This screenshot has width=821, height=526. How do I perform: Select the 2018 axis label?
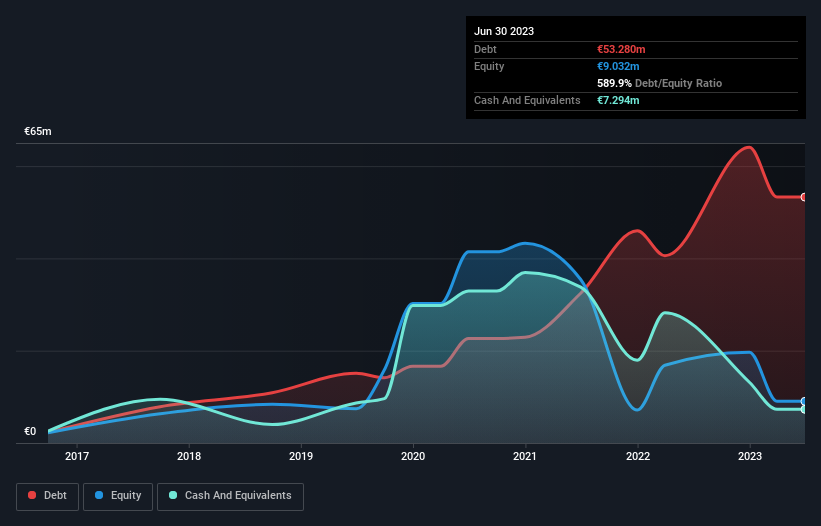tap(189, 456)
